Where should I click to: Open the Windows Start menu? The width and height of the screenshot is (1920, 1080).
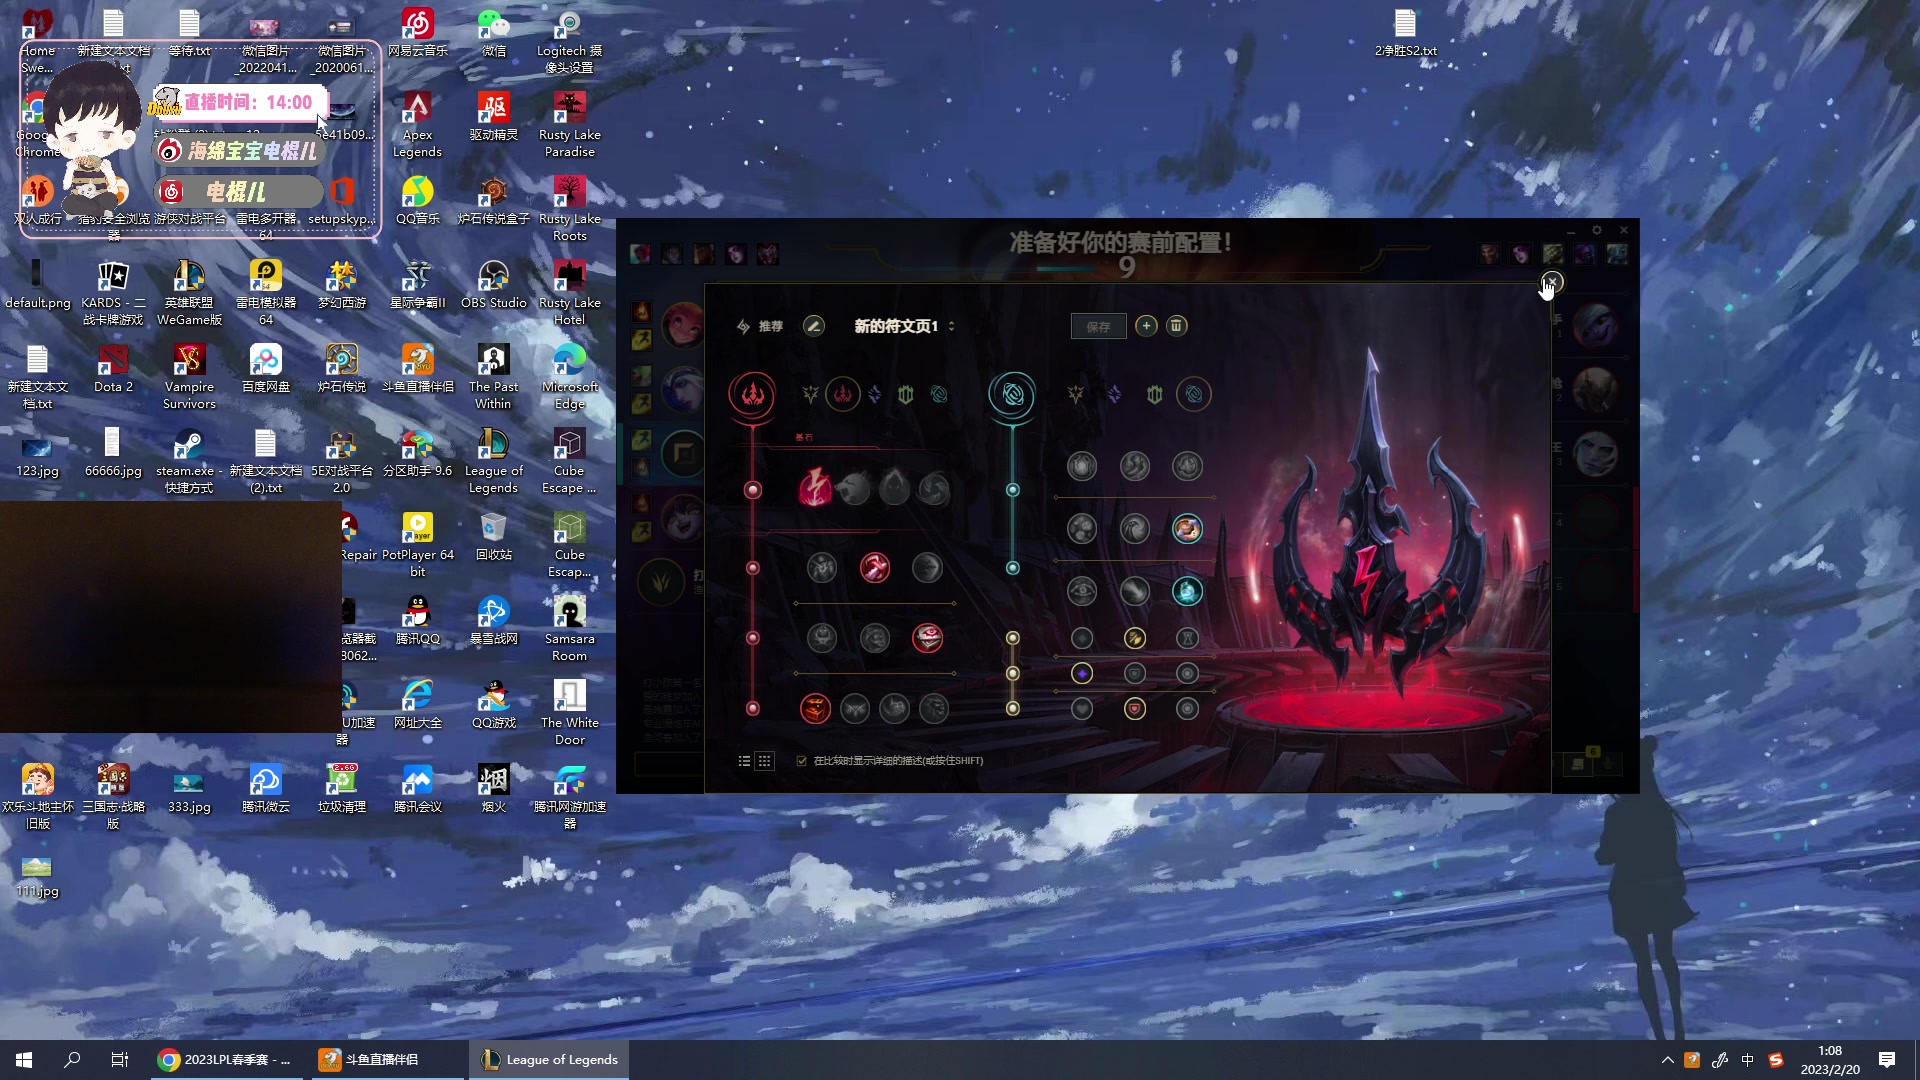(24, 1060)
